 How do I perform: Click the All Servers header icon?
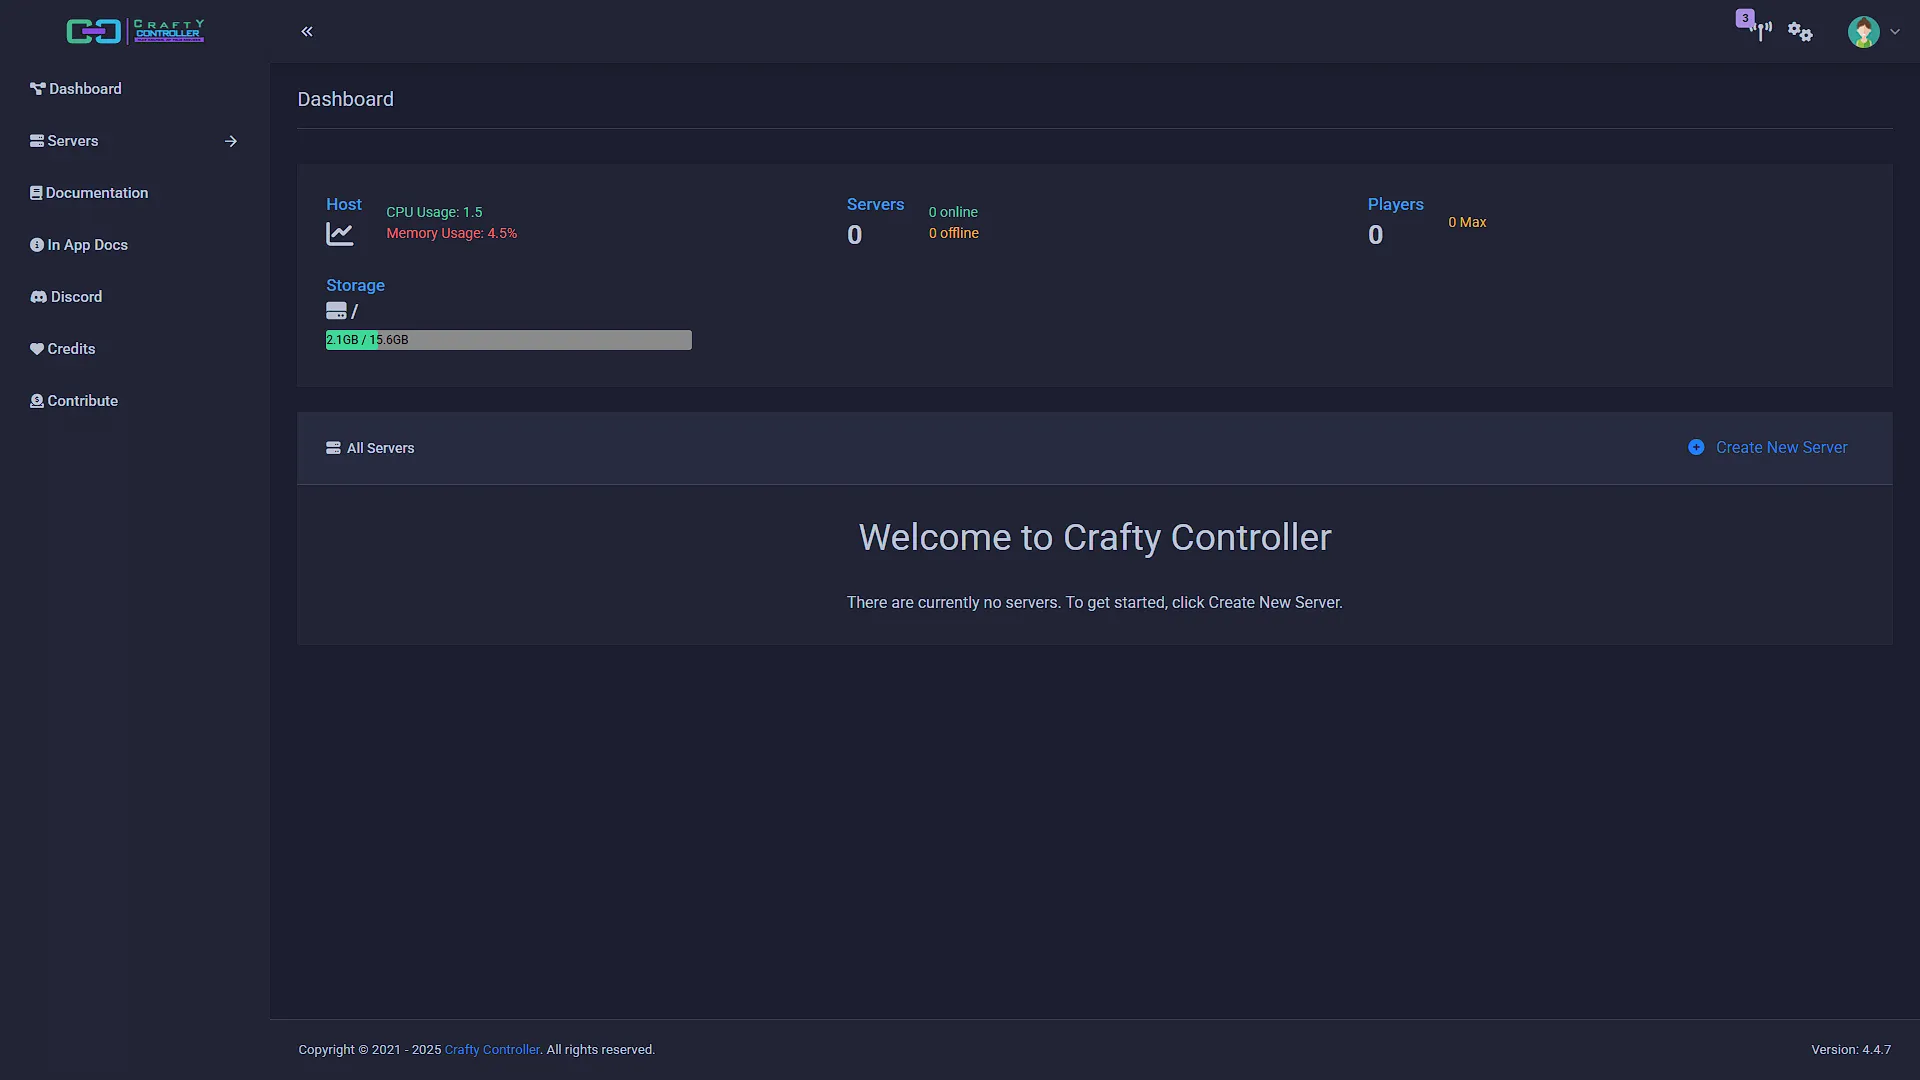click(x=333, y=448)
